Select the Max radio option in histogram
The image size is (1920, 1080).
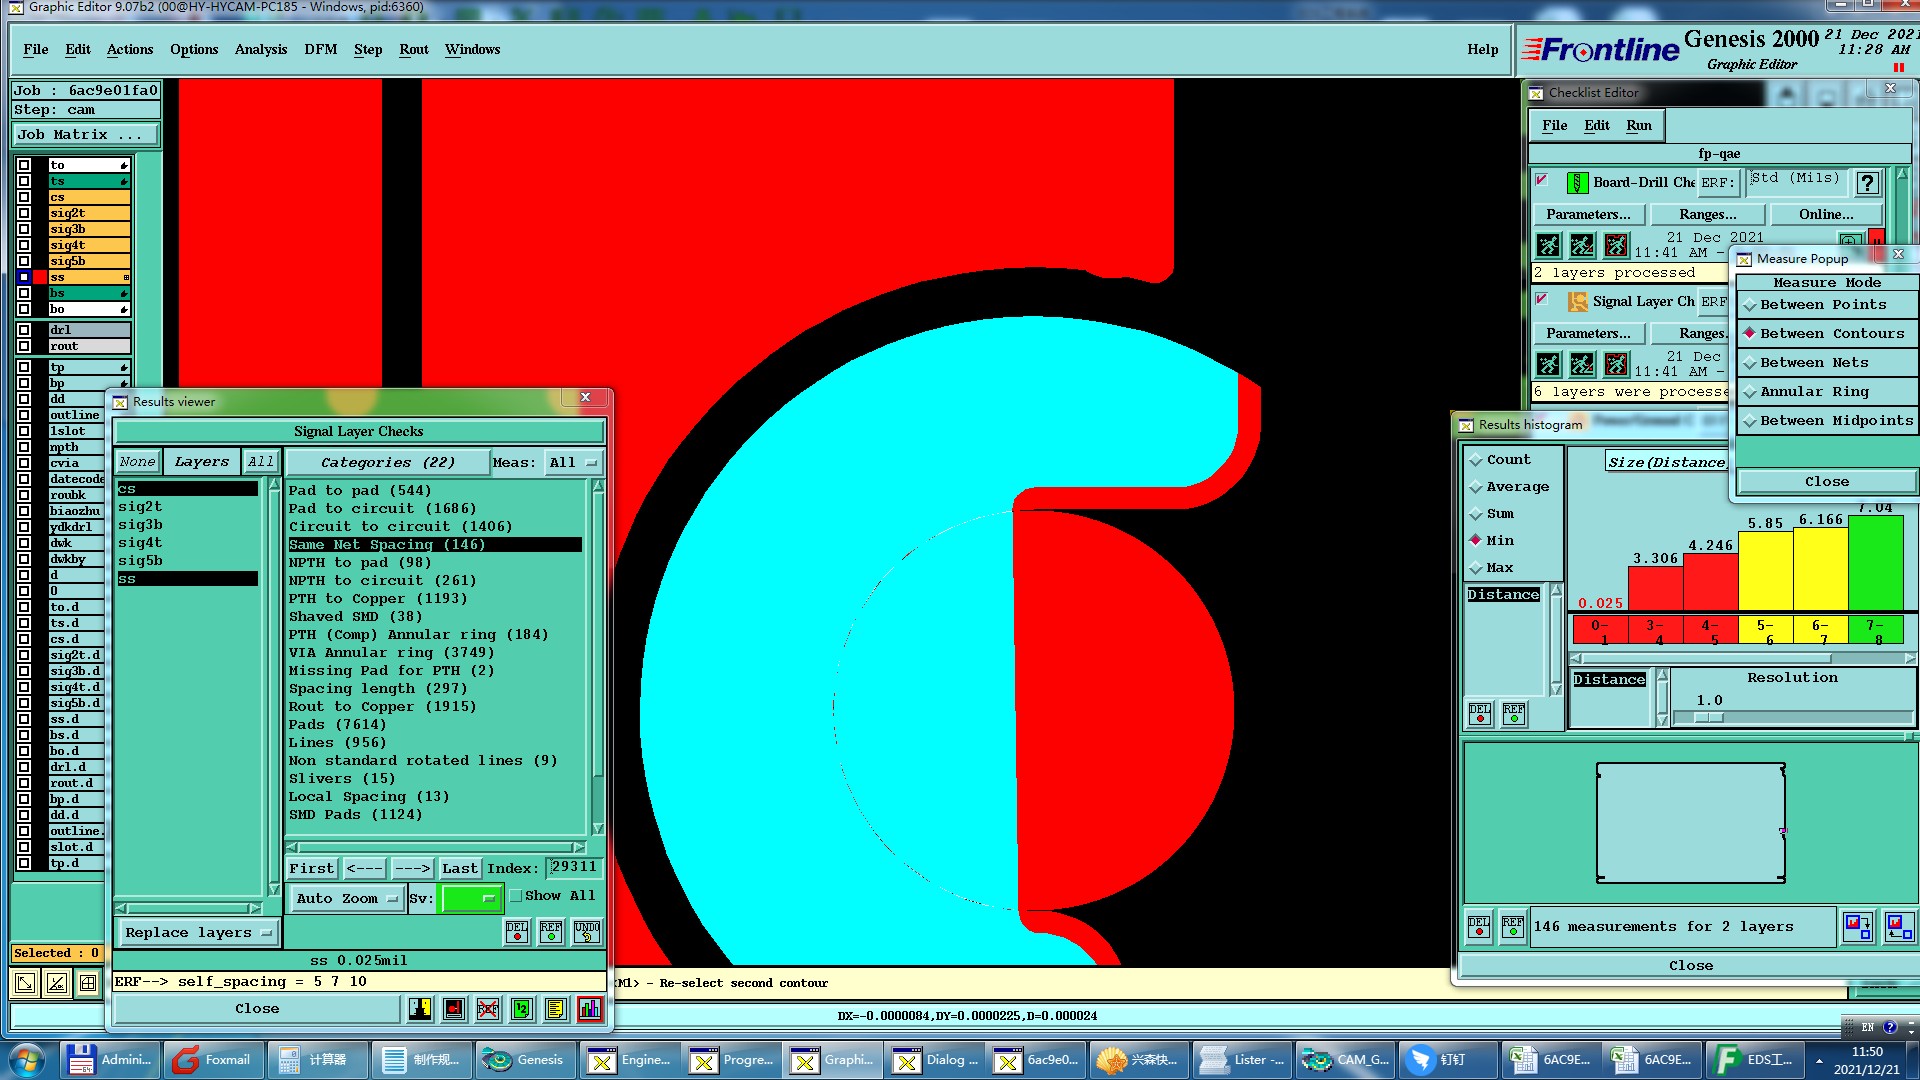point(1475,568)
